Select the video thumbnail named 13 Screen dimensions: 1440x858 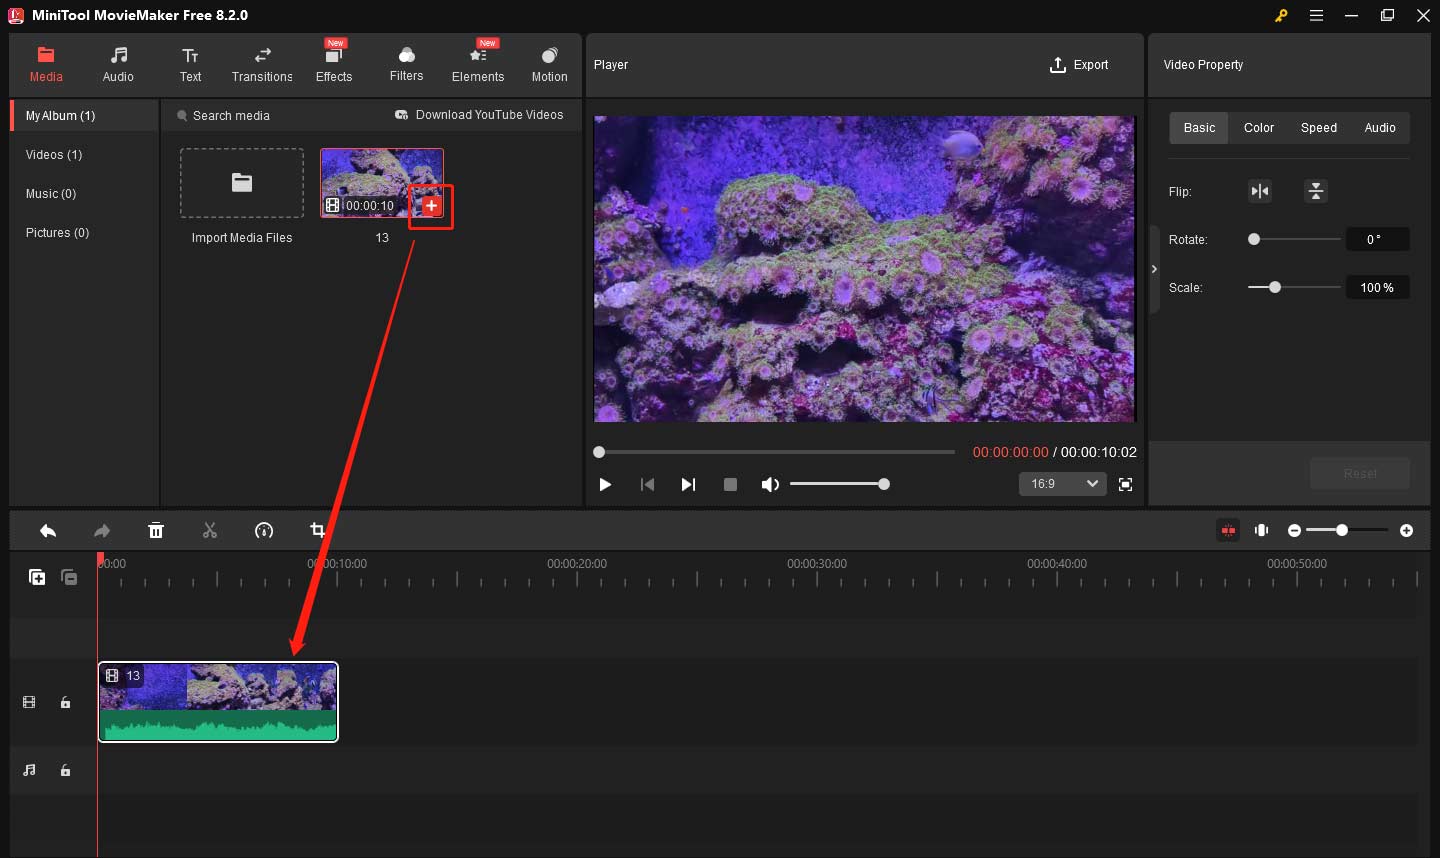click(x=382, y=183)
